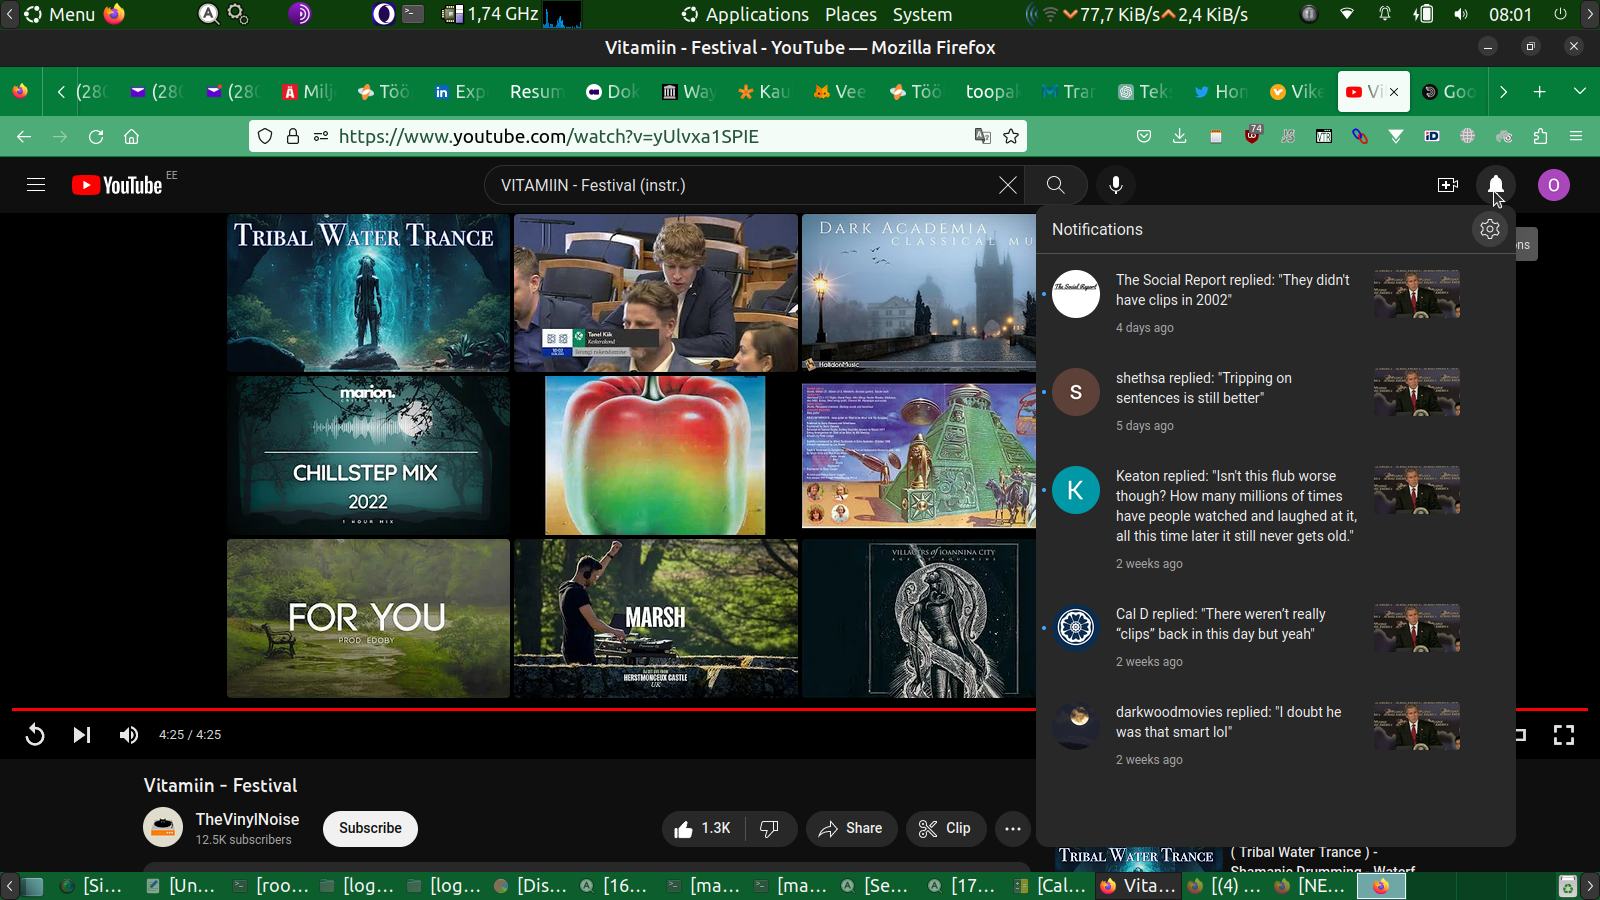
Task: Open a new Firefox tab
Action: point(1540,92)
